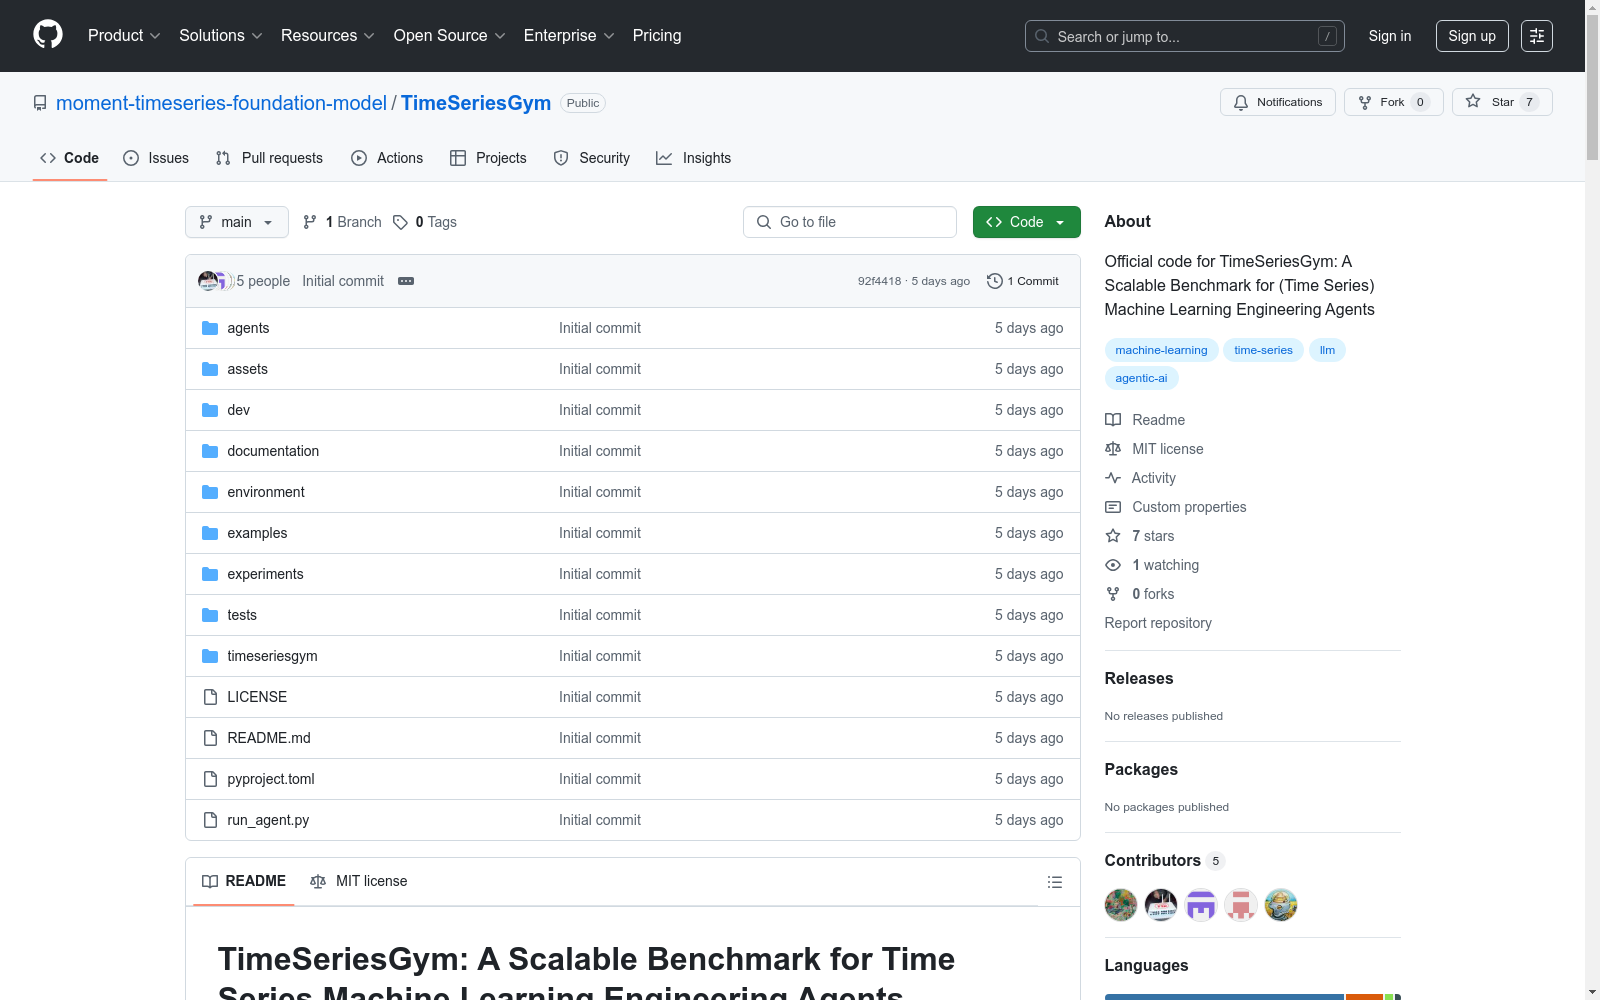Click the languages color bar
Image resolution: width=1600 pixels, height=1000 pixels.
point(1253,997)
